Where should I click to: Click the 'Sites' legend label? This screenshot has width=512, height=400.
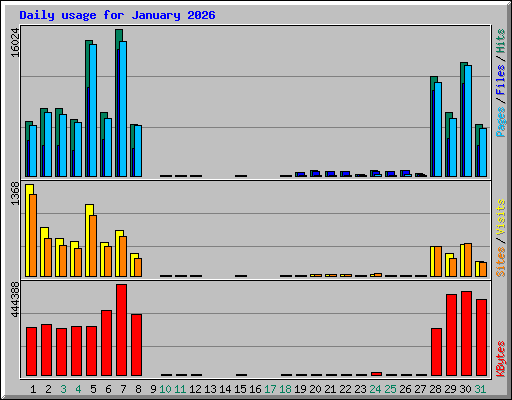(x=501, y=262)
